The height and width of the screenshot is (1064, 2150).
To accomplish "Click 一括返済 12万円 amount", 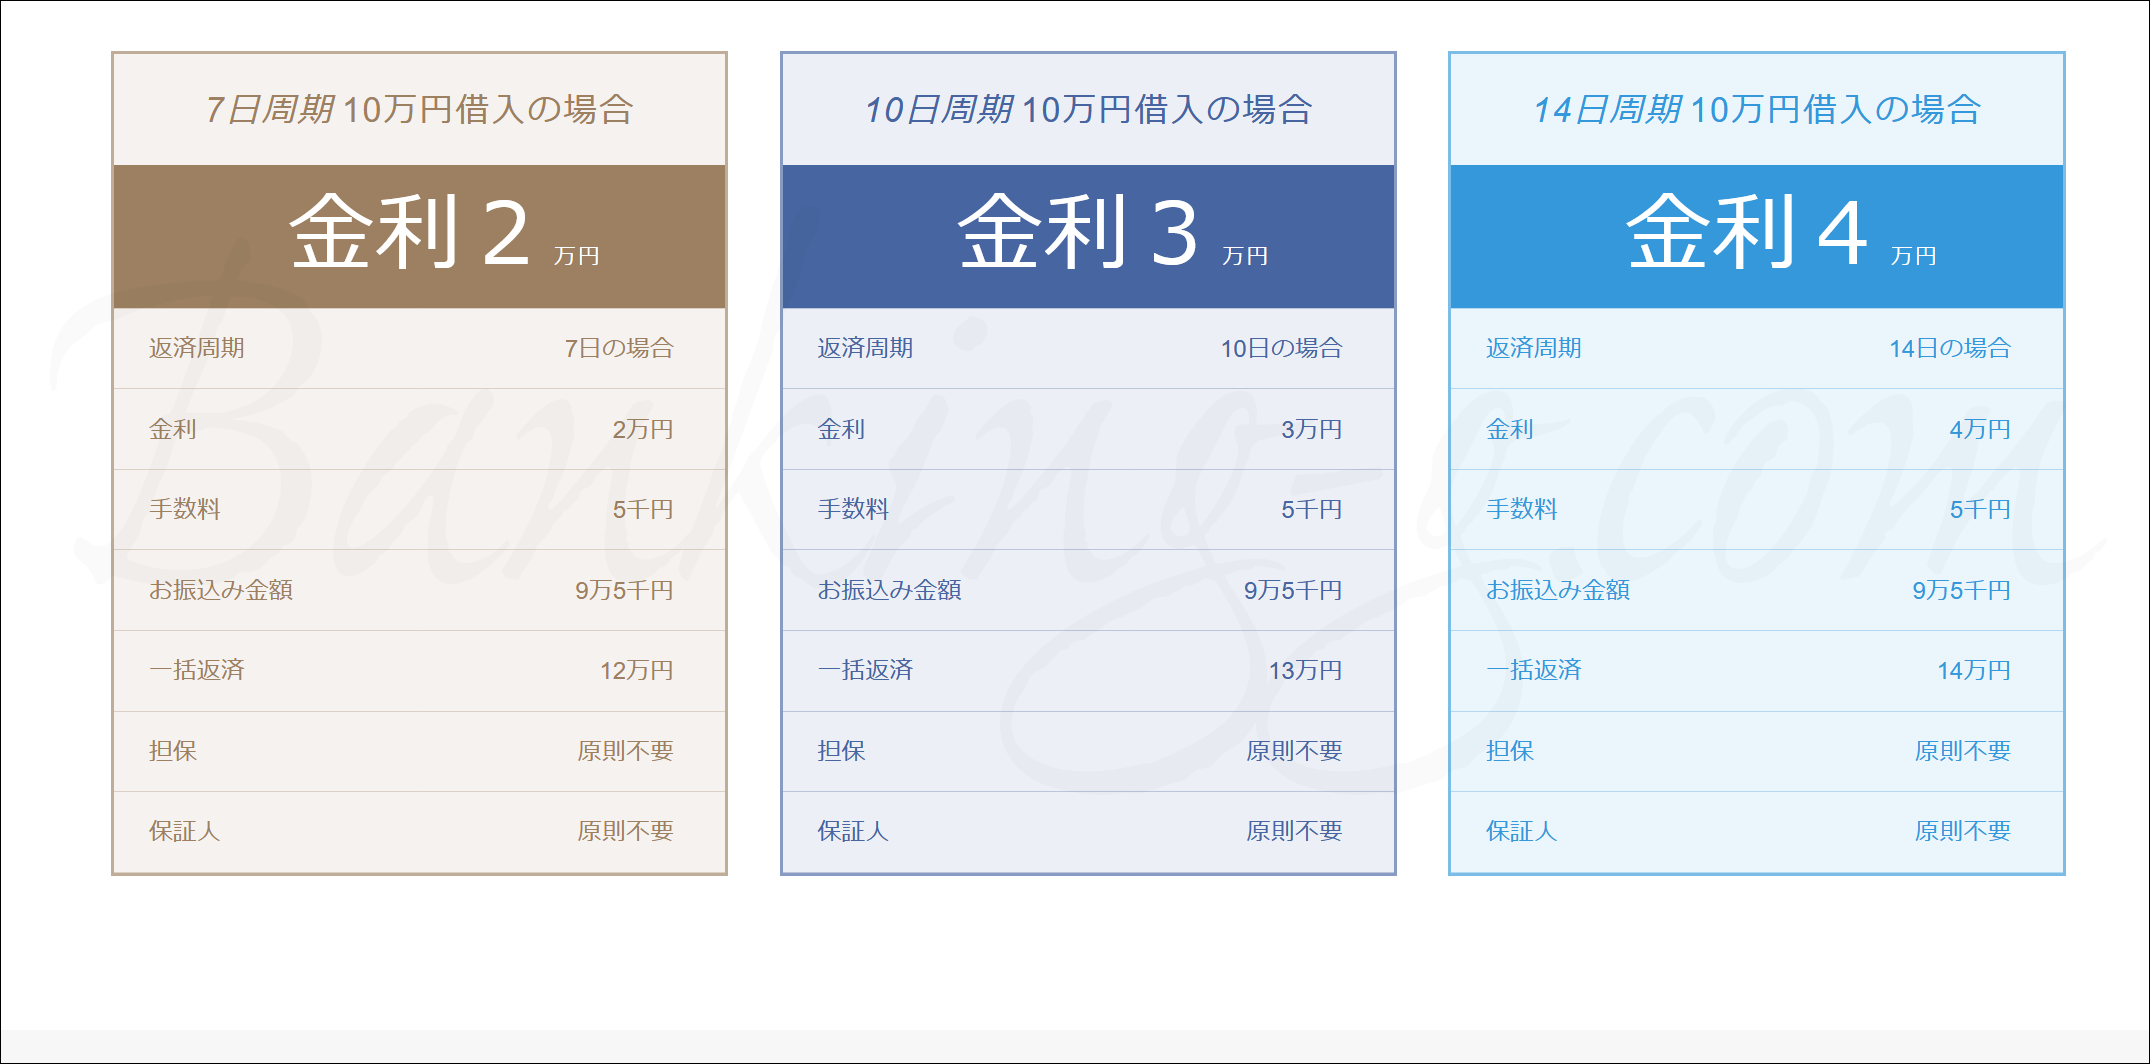I will 636,670.
